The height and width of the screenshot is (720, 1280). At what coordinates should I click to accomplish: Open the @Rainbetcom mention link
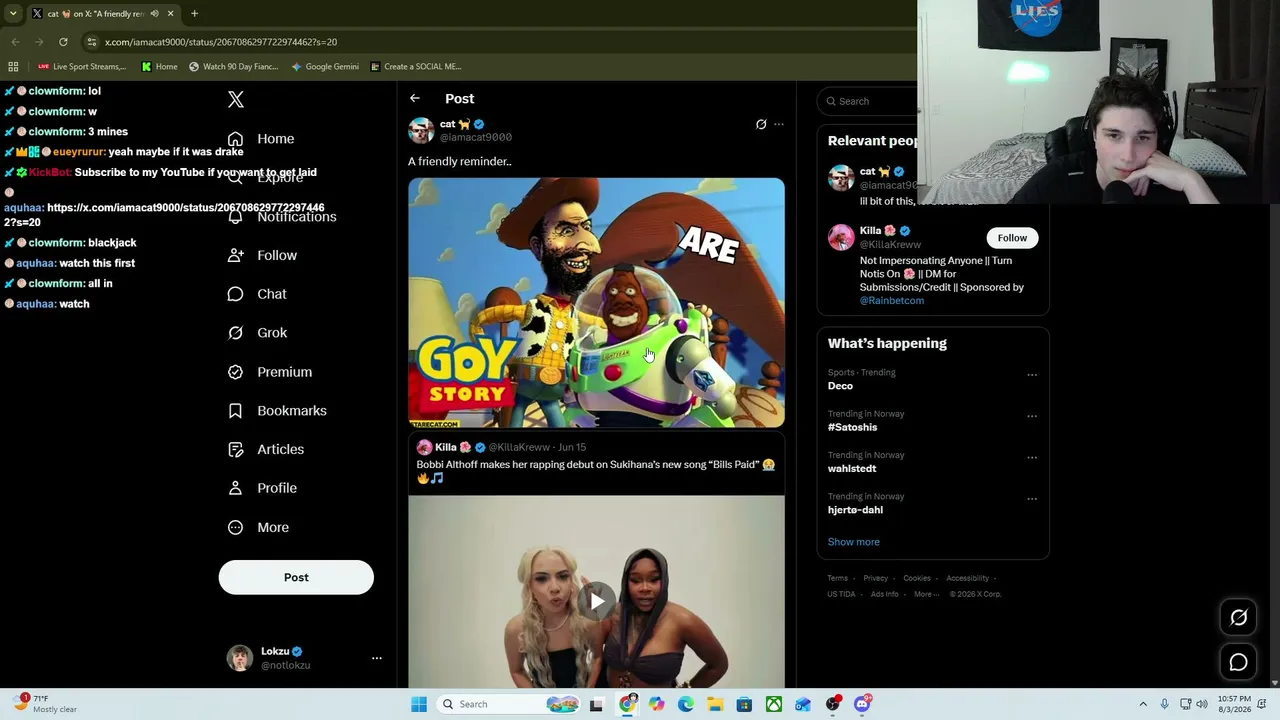point(892,300)
